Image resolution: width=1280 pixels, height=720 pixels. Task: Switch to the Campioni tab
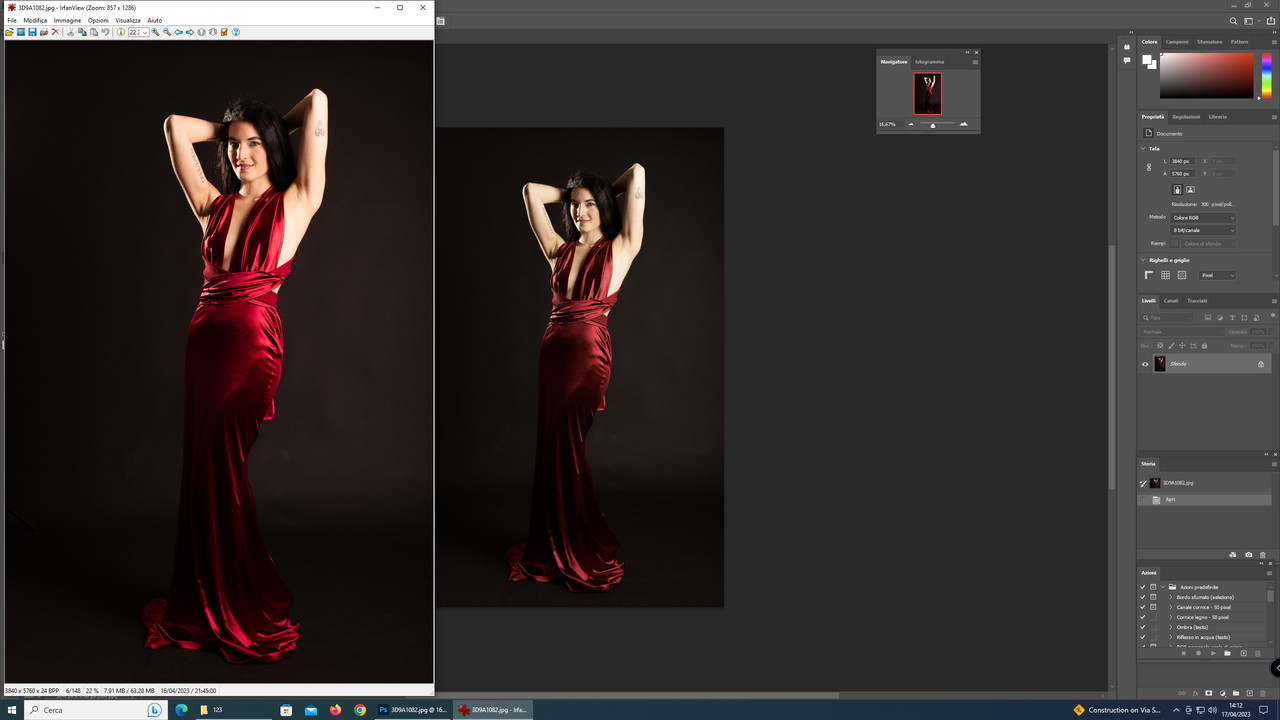point(1177,42)
